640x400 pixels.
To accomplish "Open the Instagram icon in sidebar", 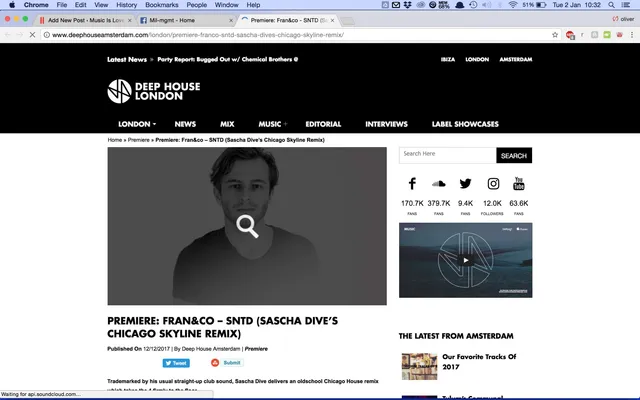I will pos(493,184).
